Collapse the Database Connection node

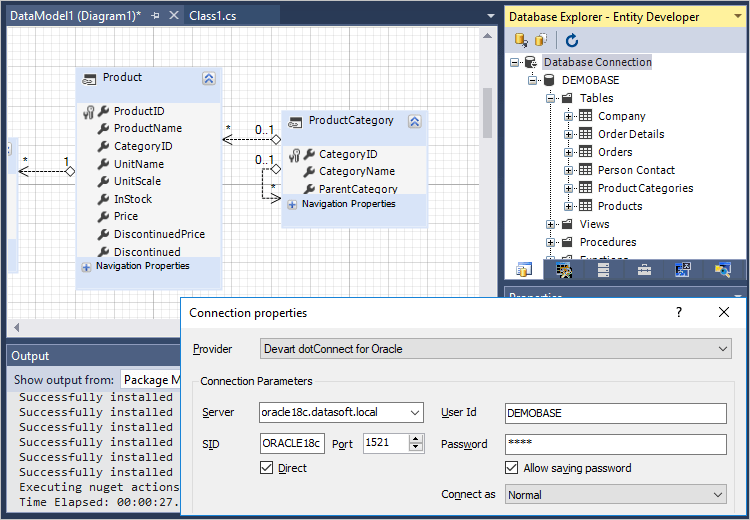(514, 62)
